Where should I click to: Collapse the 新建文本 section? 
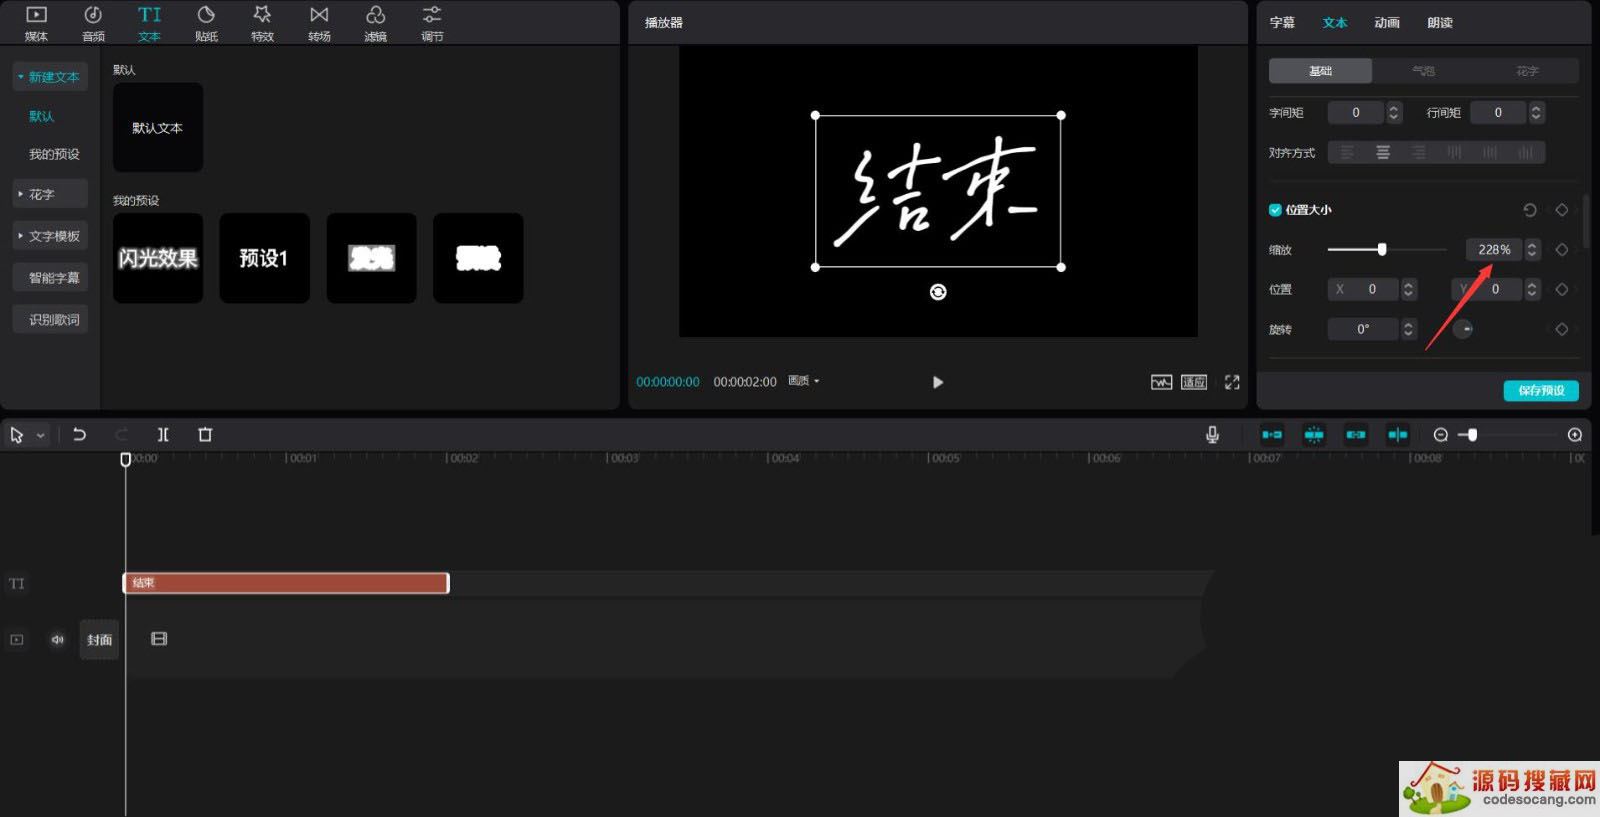tap(50, 77)
